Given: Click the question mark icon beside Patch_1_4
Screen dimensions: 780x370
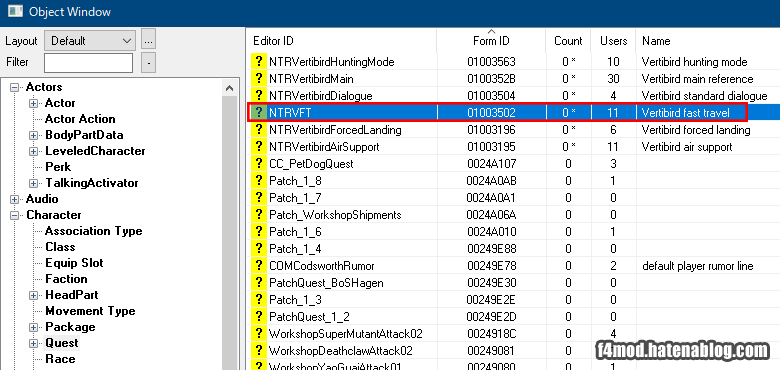Looking at the screenshot, I should coord(259,249).
